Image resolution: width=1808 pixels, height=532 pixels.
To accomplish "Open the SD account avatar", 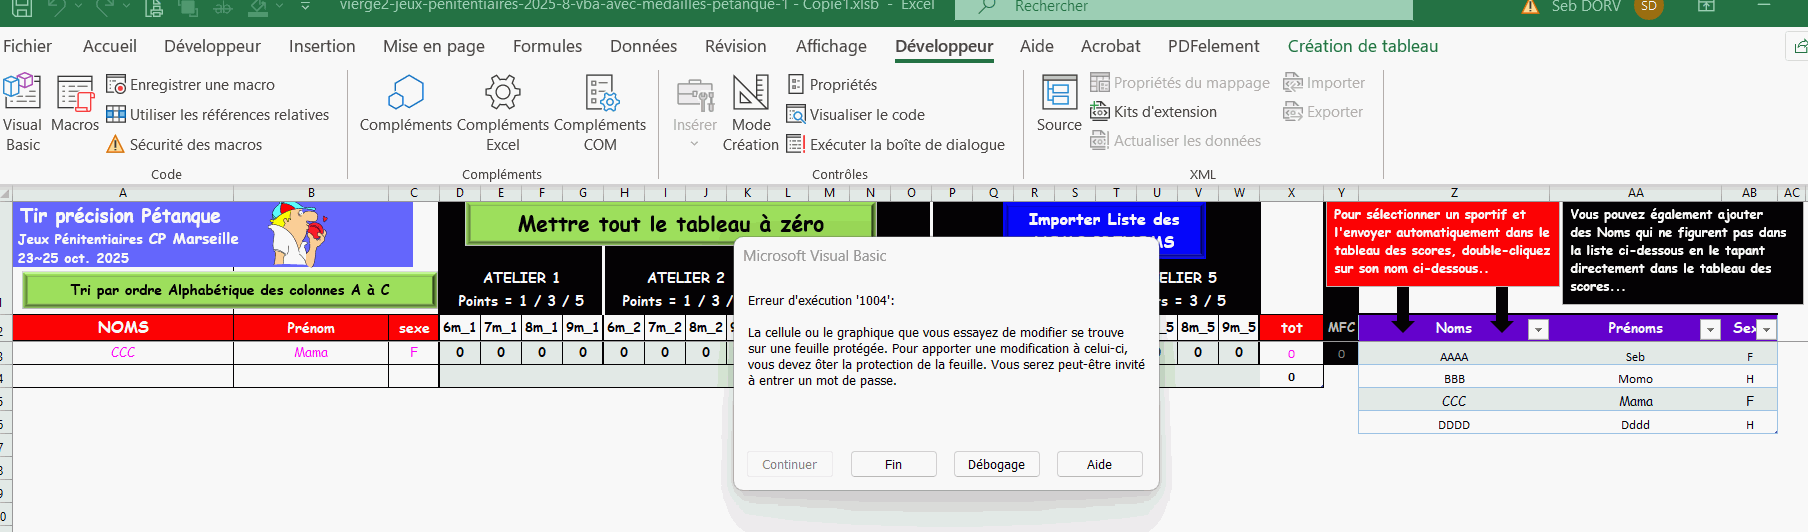I will point(1648,7).
